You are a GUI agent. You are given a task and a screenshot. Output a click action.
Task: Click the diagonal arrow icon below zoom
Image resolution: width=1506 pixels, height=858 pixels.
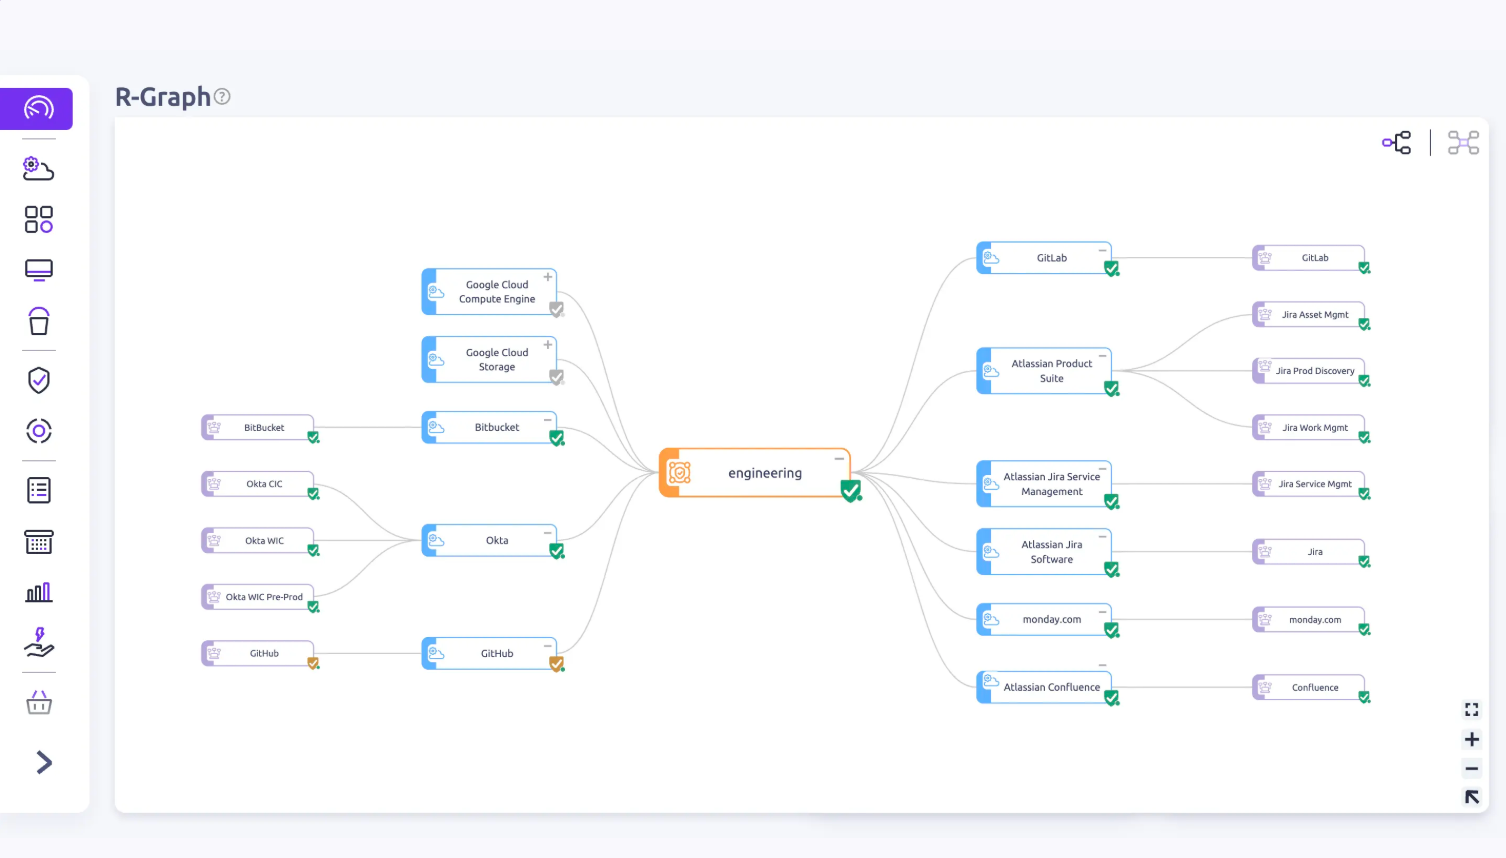(1472, 797)
